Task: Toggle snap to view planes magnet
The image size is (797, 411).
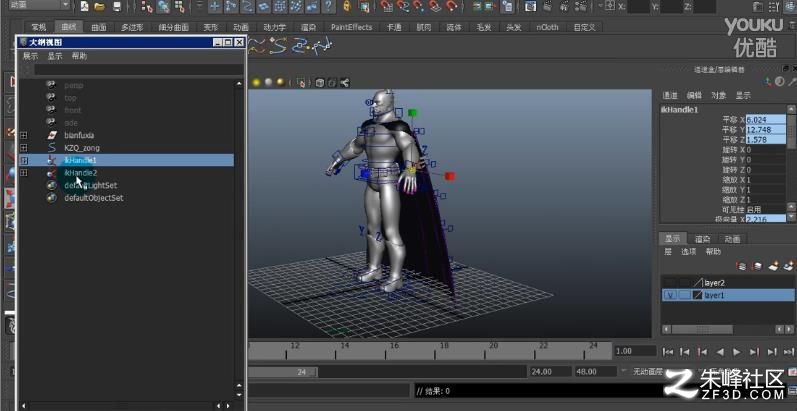Action: pos(434,6)
